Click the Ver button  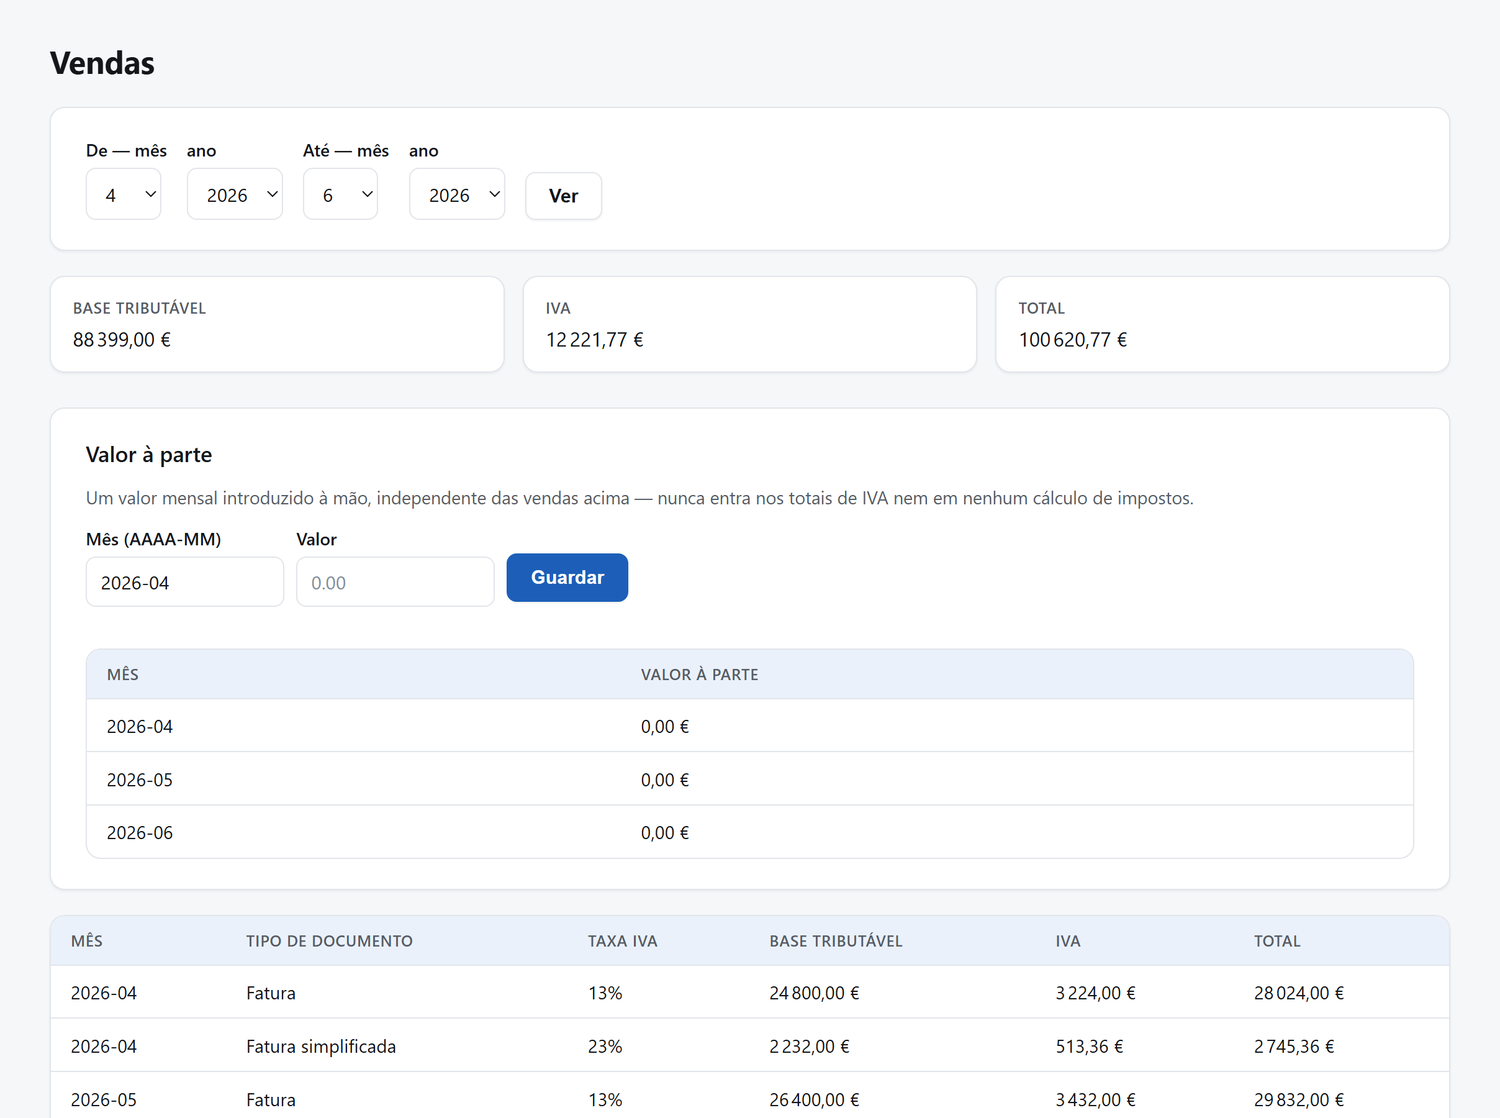click(x=564, y=196)
